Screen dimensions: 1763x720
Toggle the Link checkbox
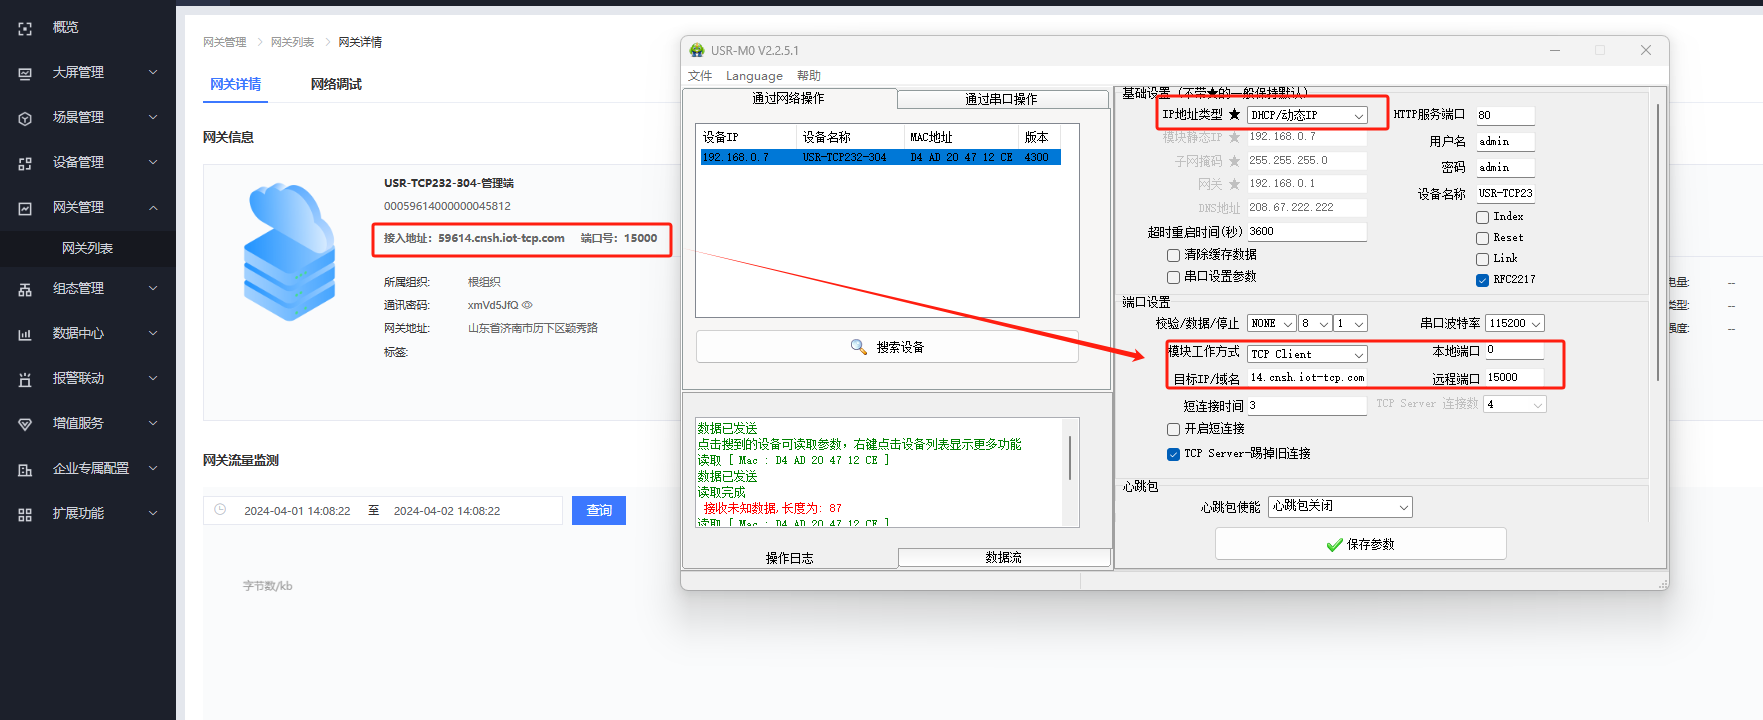click(x=1482, y=259)
